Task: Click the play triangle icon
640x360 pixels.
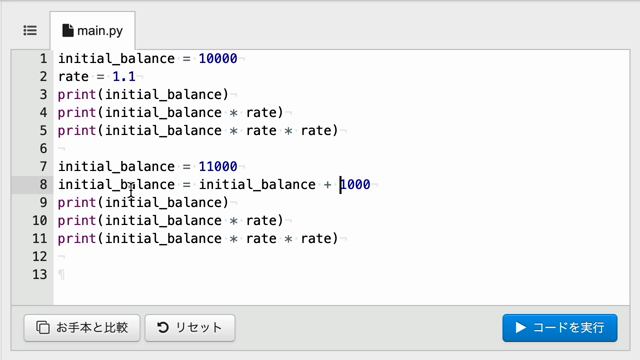Action: [520, 327]
